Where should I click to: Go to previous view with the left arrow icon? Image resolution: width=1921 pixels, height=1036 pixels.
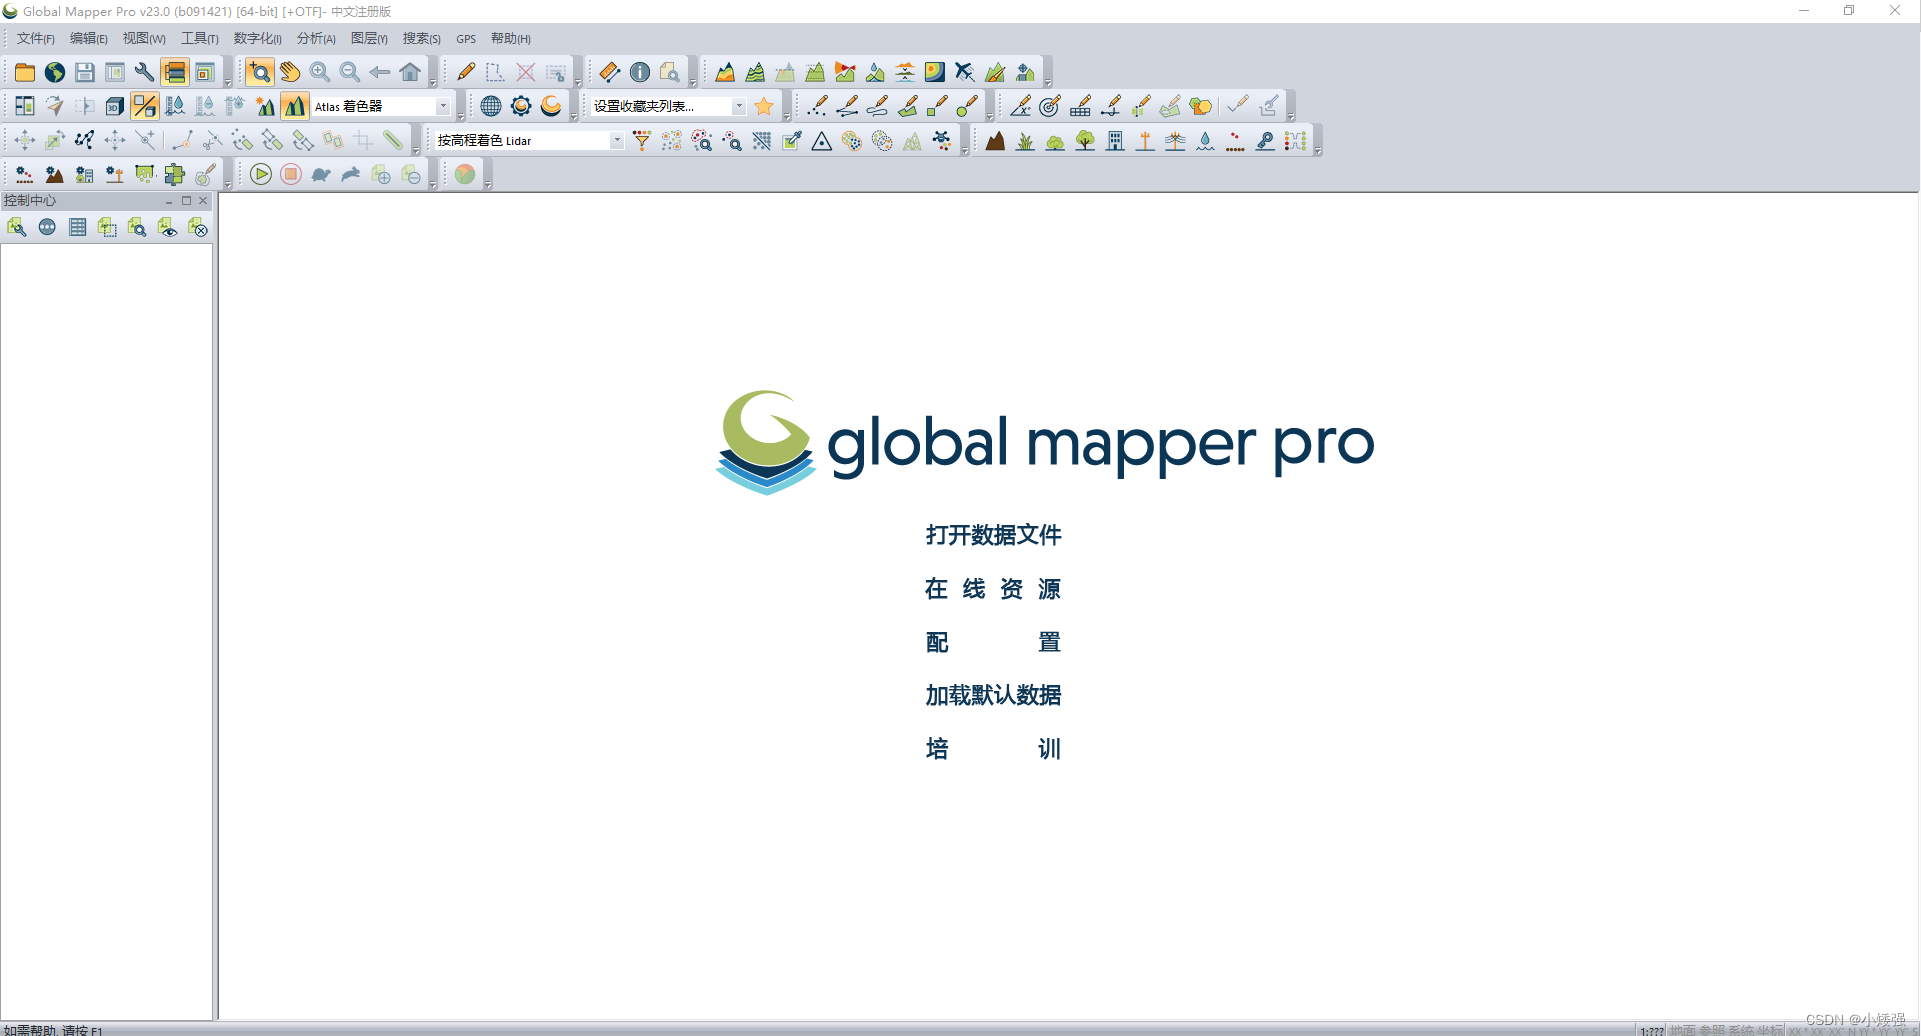380,72
